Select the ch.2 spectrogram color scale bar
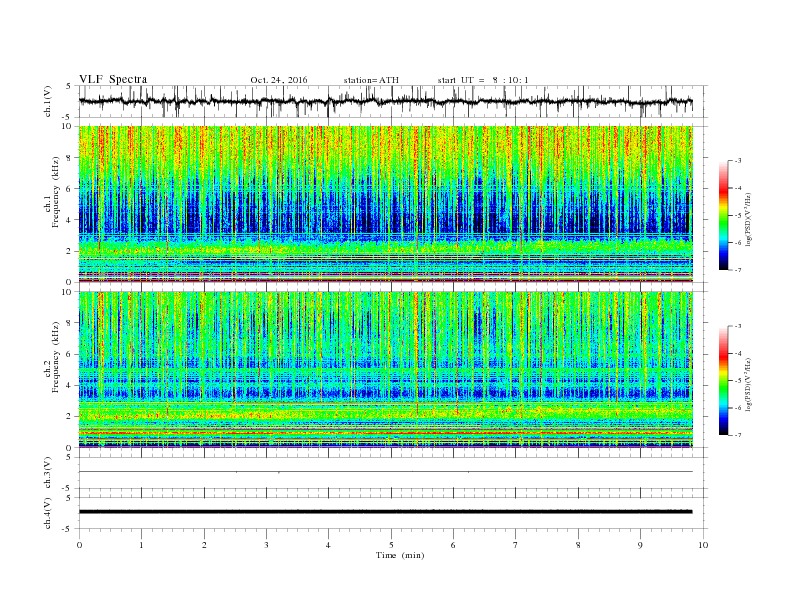This screenshot has height=612, width=792. [x=723, y=381]
